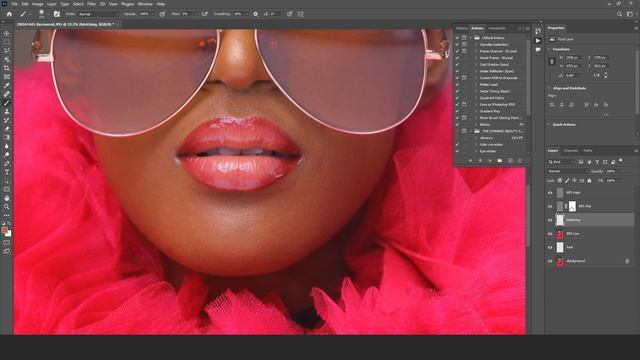
Task: Flip horizontal button in Transform
Action: (x=596, y=76)
